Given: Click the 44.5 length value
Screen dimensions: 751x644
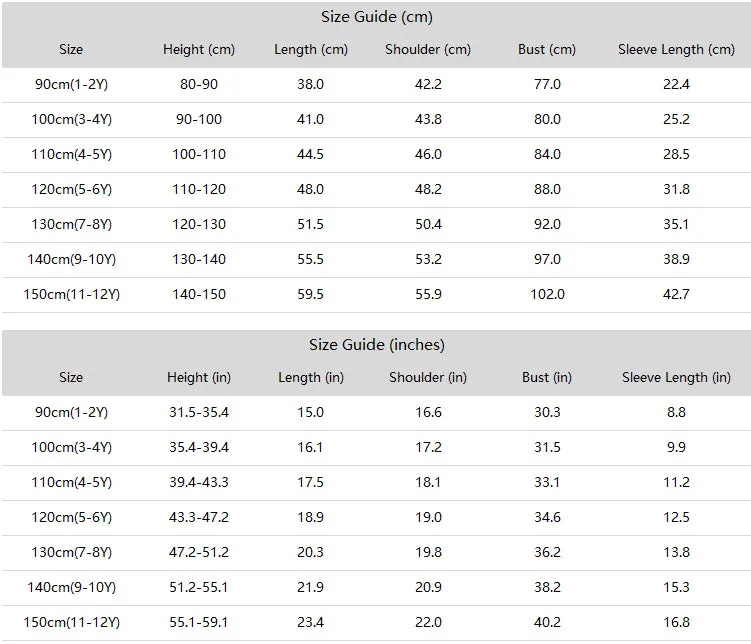Looking at the screenshot, I should (310, 154).
